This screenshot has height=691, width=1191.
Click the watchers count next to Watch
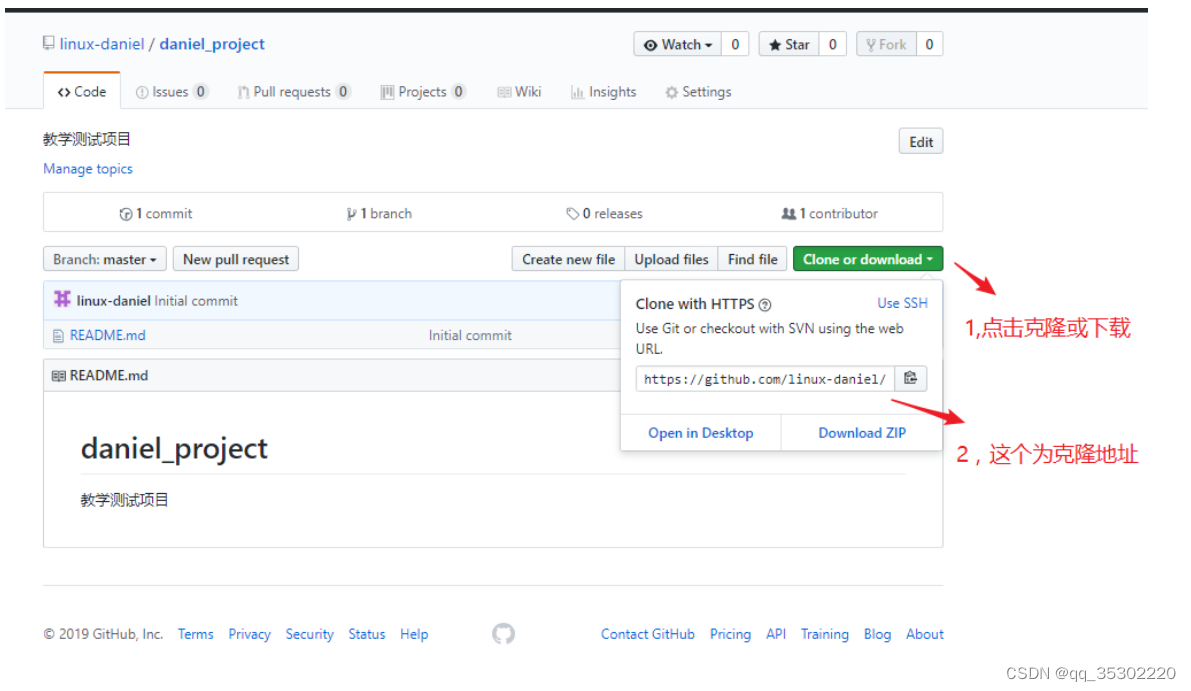[x=735, y=45]
